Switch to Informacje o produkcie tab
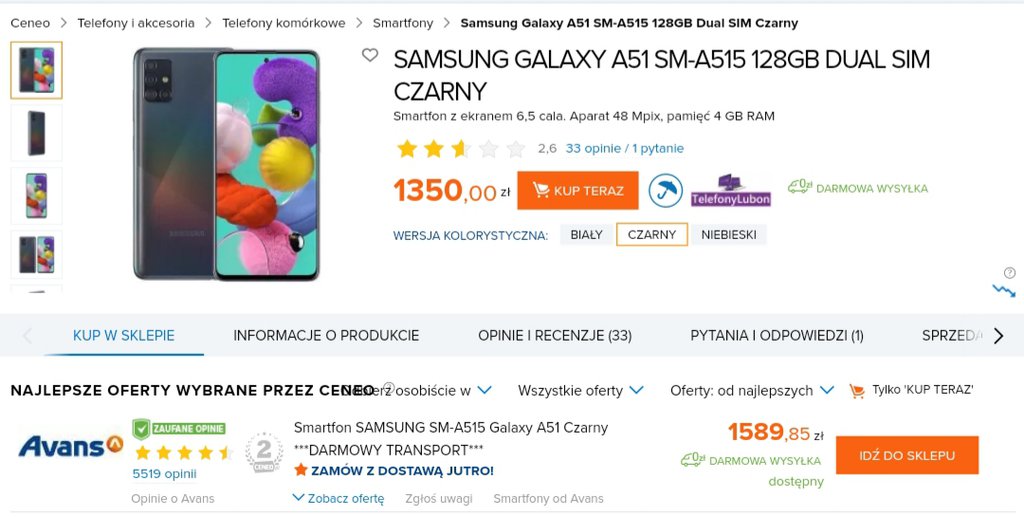This screenshot has height=517, width=1024. 326,336
